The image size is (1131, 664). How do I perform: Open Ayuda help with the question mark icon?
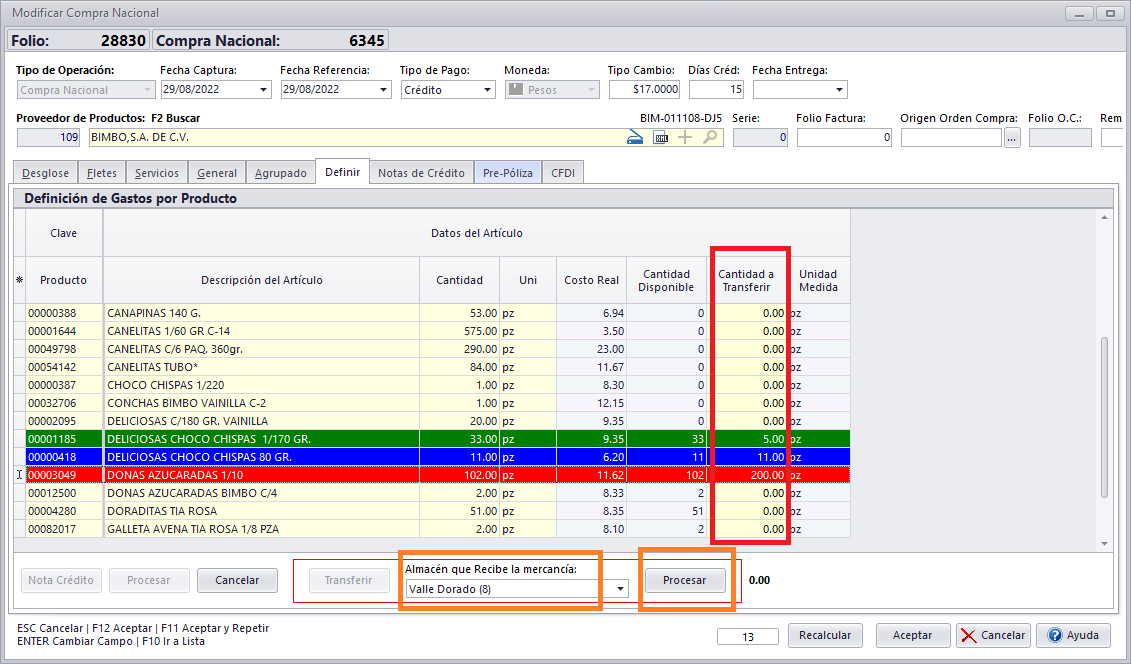tap(1072, 635)
